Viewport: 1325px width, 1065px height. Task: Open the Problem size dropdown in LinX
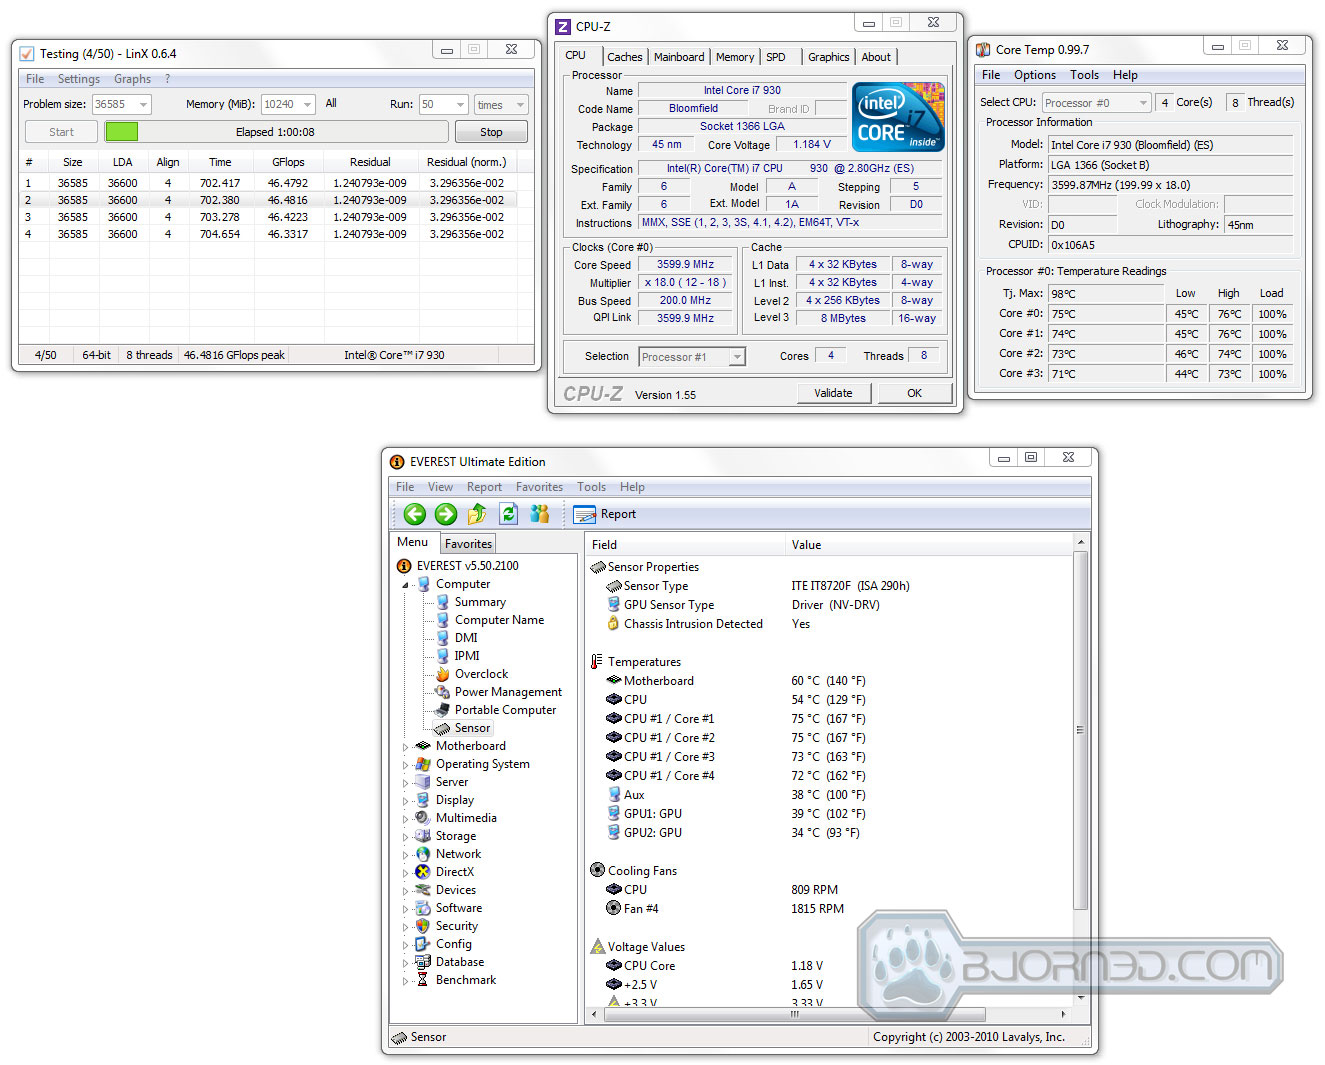(x=143, y=105)
